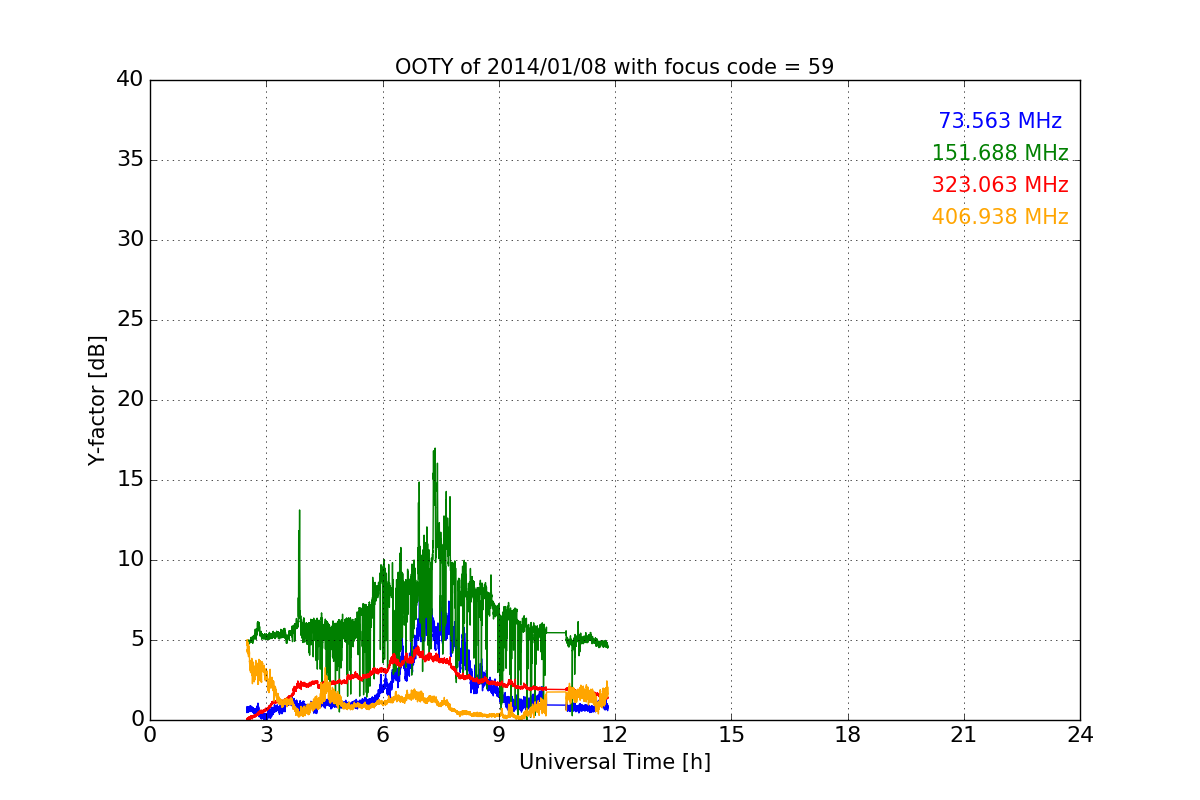Click the y-axis tick label 20
This screenshot has width=1200, height=800.
point(131,400)
